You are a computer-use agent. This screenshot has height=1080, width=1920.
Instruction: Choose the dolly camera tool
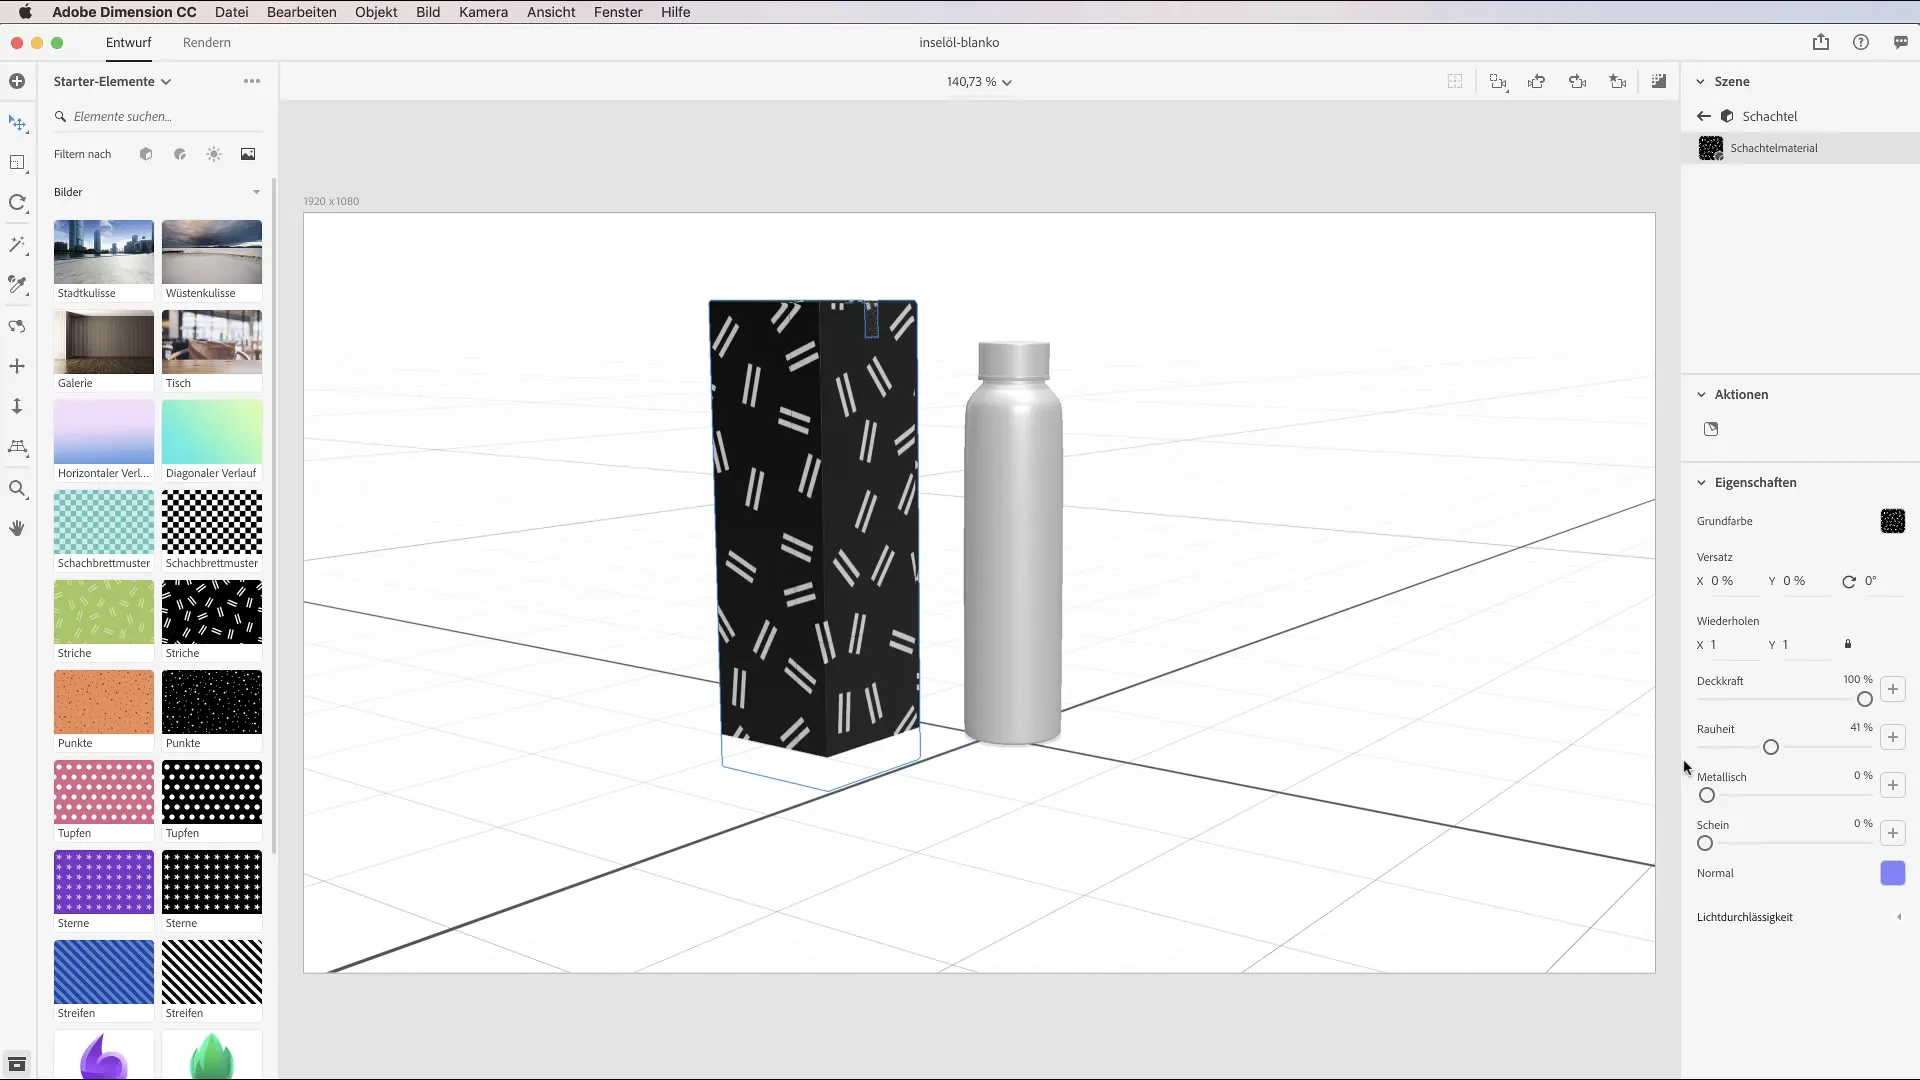pyautogui.click(x=17, y=406)
